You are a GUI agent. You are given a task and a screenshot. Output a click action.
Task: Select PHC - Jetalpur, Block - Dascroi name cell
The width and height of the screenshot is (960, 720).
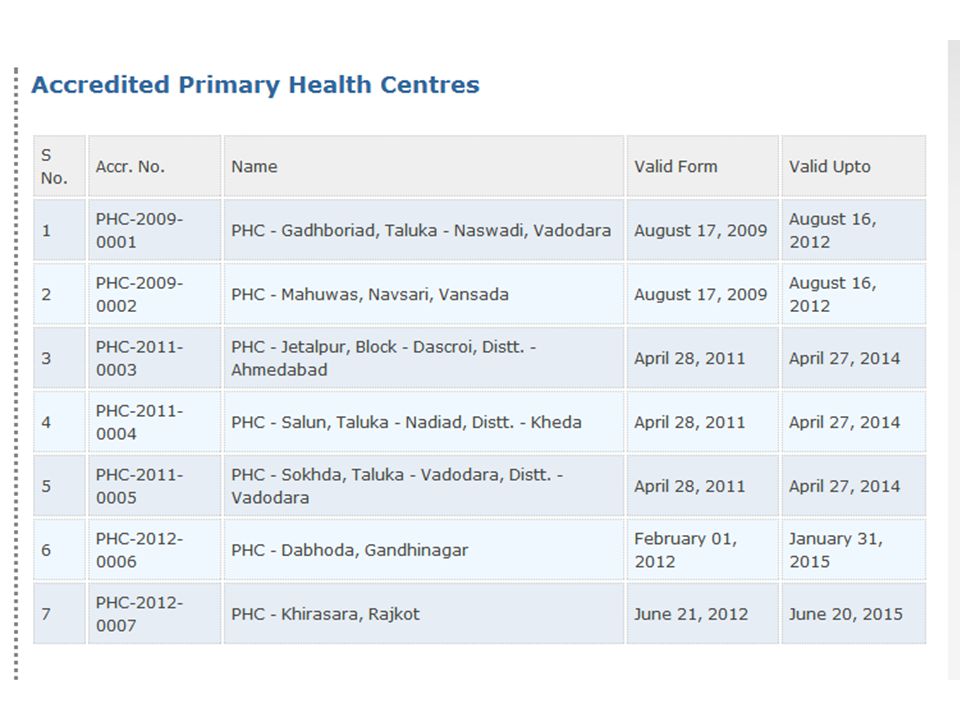click(424, 359)
